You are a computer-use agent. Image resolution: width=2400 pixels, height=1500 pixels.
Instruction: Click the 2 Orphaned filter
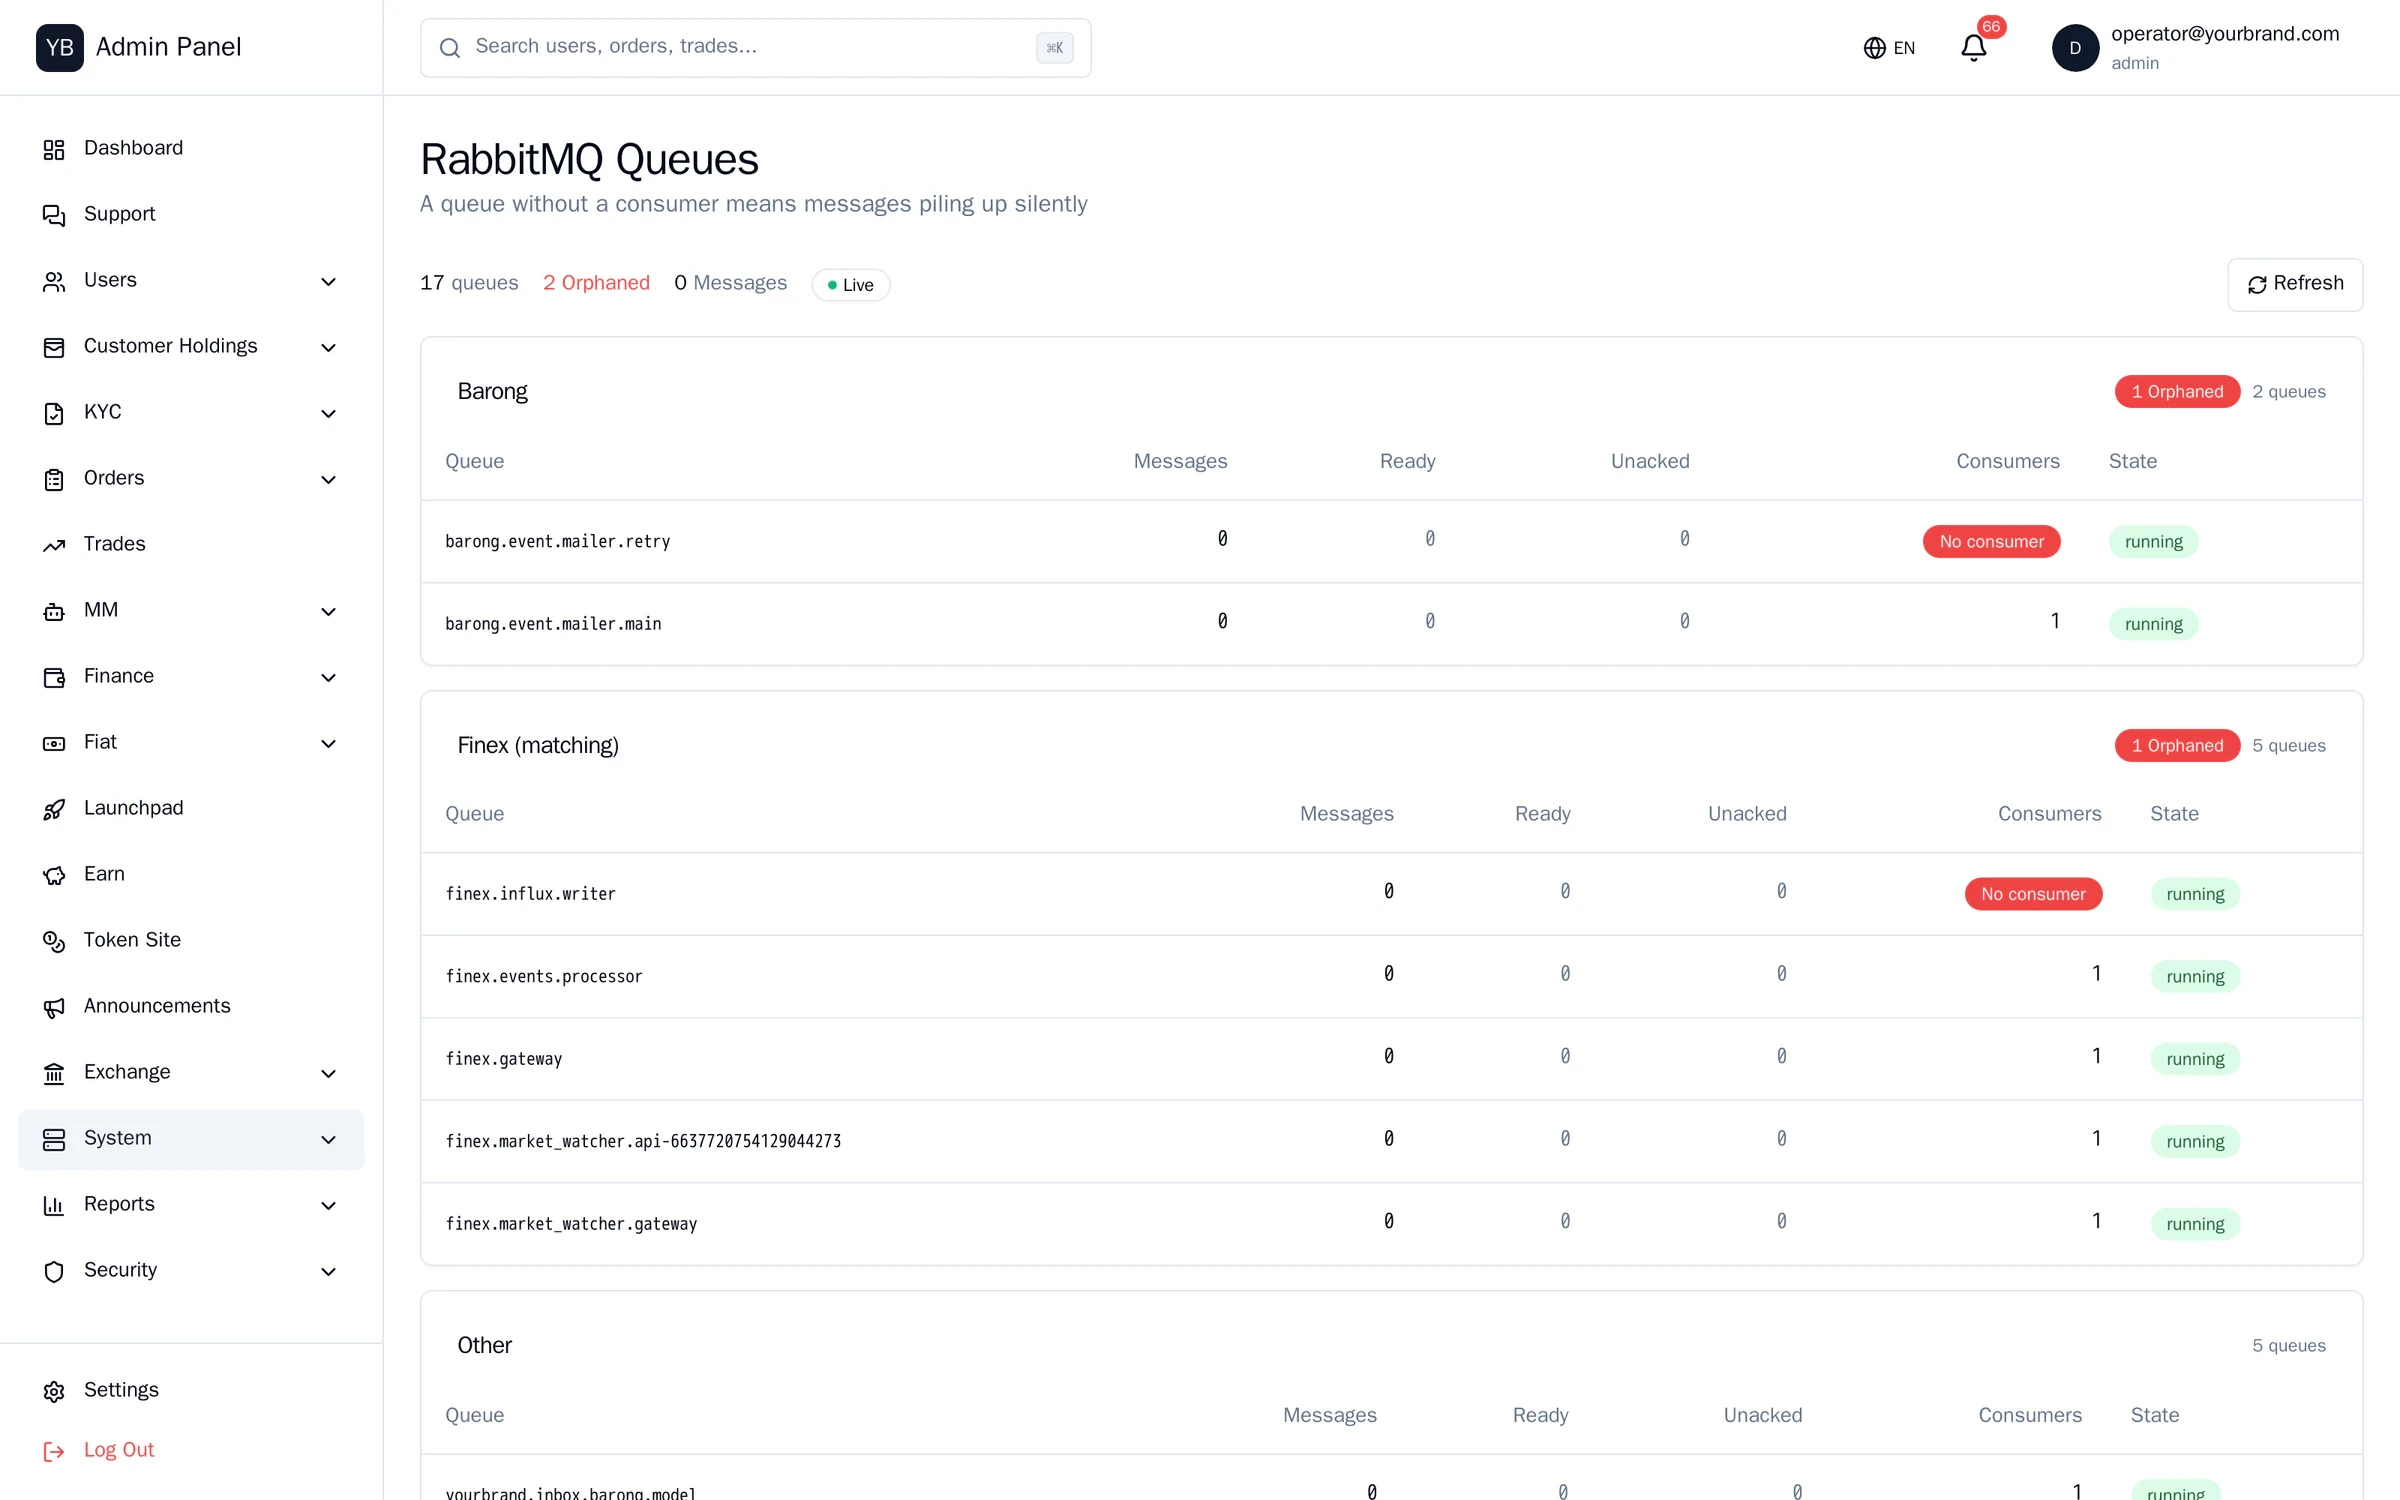pos(596,283)
